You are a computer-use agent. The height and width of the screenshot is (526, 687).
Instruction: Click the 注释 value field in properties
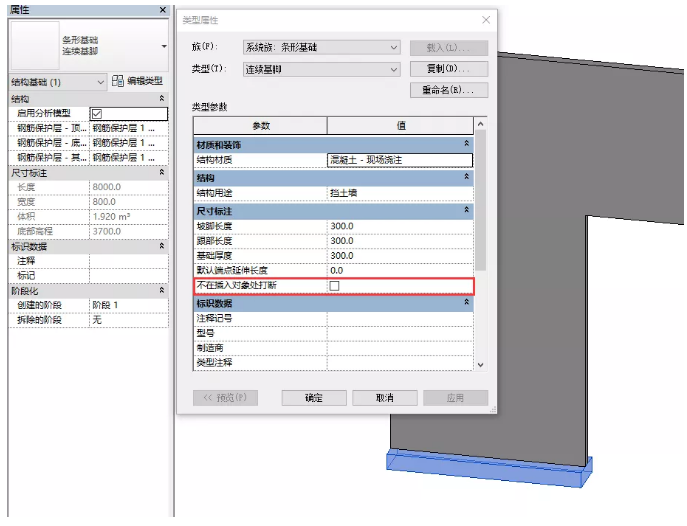pos(129,261)
